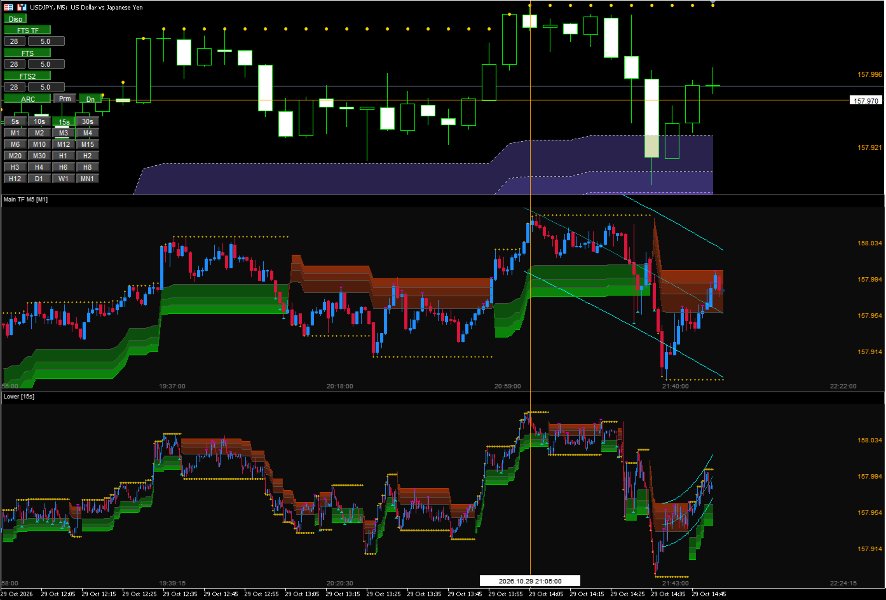Image resolution: width=886 pixels, height=600 pixels.
Task: Click the 5.0 value field under FTS2
Action: click(x=46, y=87)
